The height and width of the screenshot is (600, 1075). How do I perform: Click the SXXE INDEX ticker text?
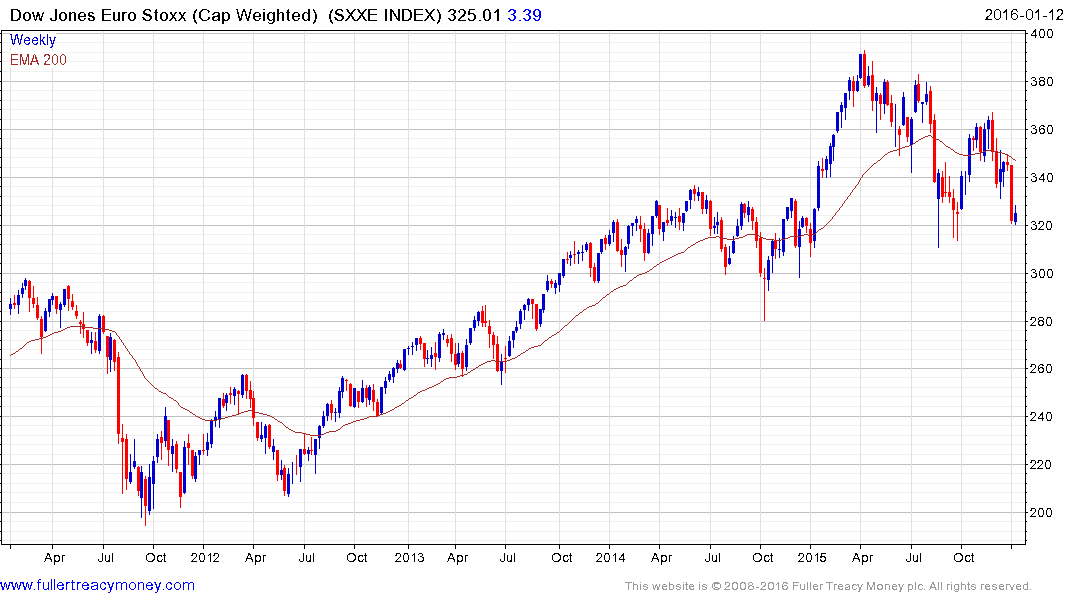[x=385, y=15]
